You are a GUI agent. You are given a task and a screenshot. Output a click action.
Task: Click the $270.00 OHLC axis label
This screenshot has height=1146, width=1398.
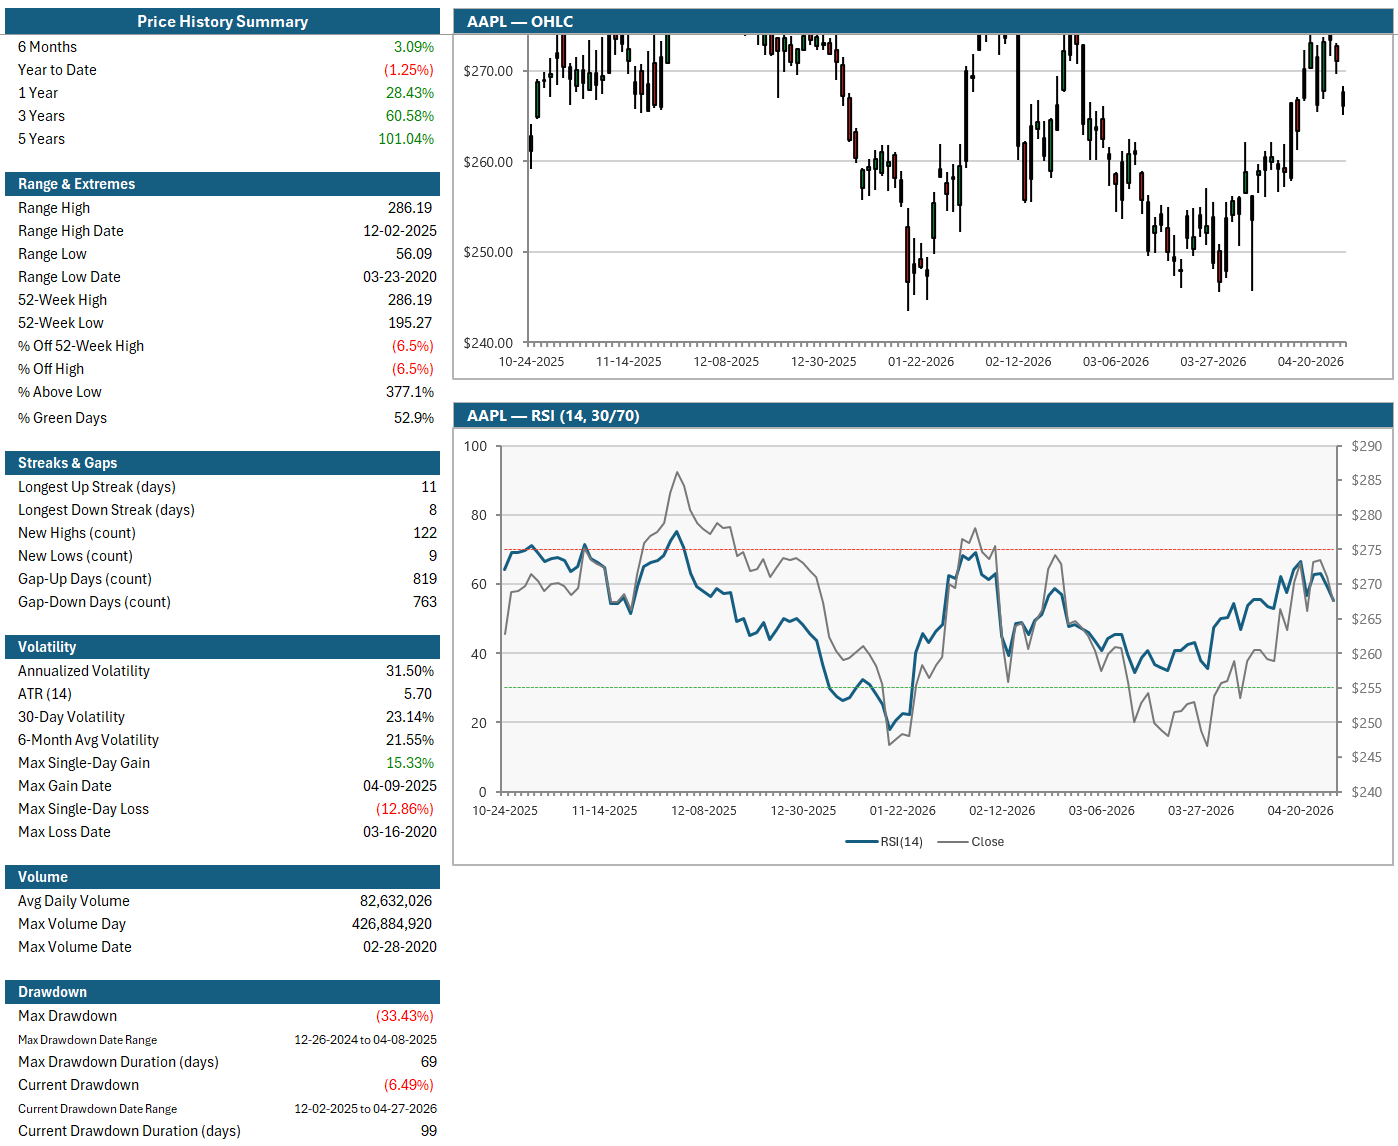pos(488,71)
